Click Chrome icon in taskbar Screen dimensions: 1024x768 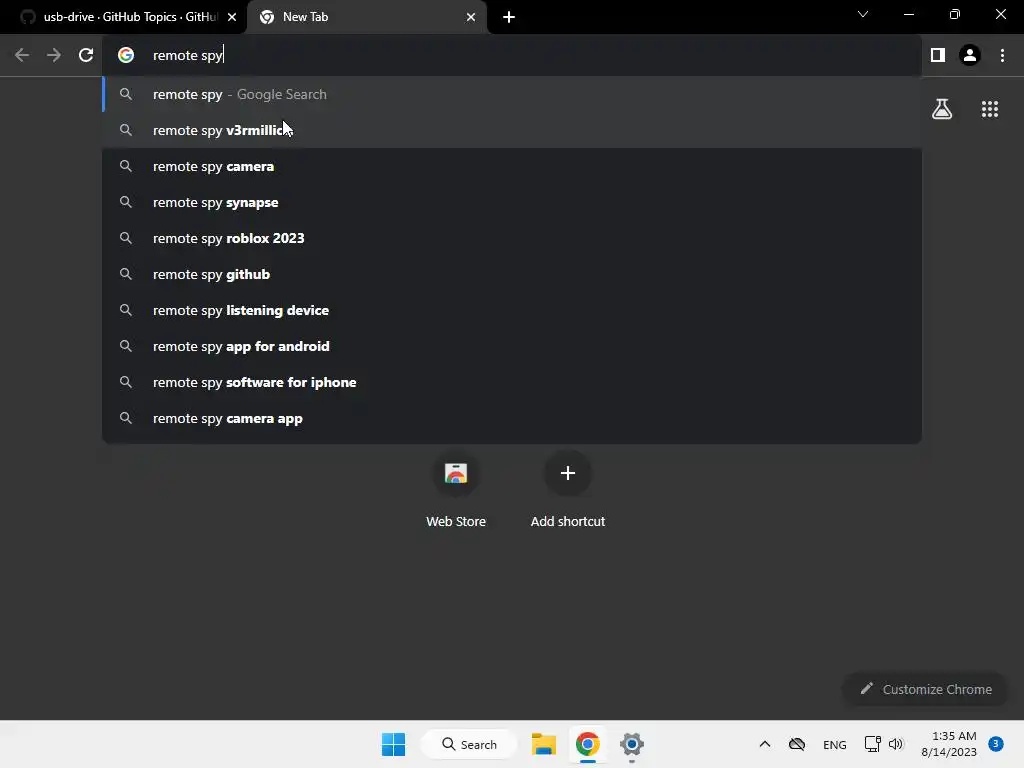tap(587, 744)
